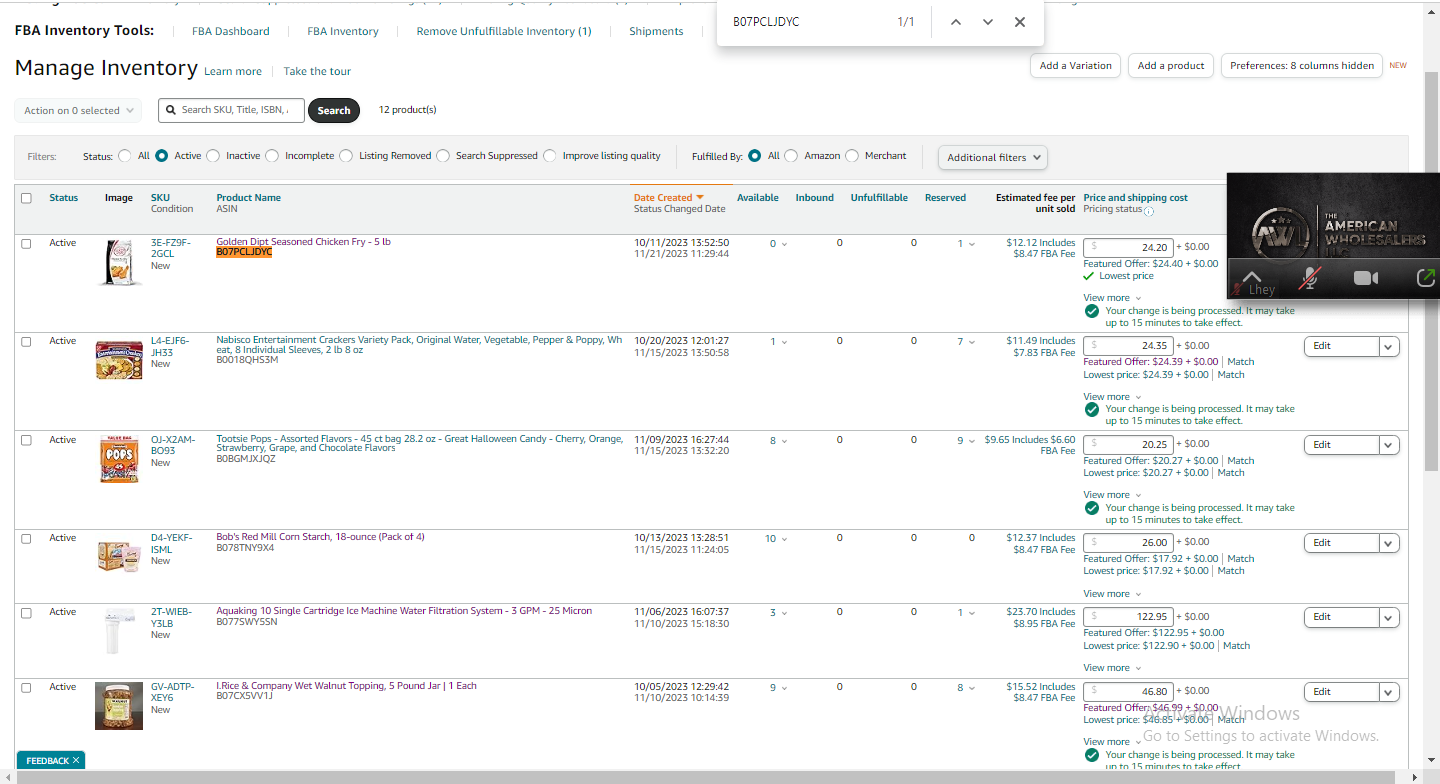Screen dimensions: 1440x784
Task: Select Improve listing quality filter
Action: pyautogui.click(x=550, y=156)
